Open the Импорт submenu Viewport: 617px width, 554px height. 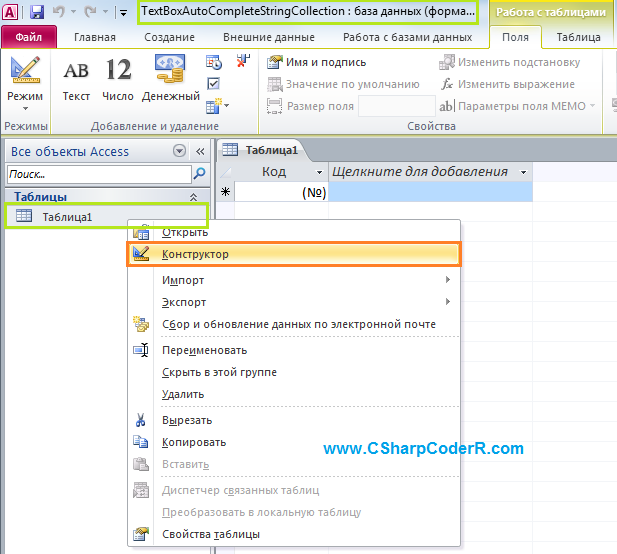point(294,280)
